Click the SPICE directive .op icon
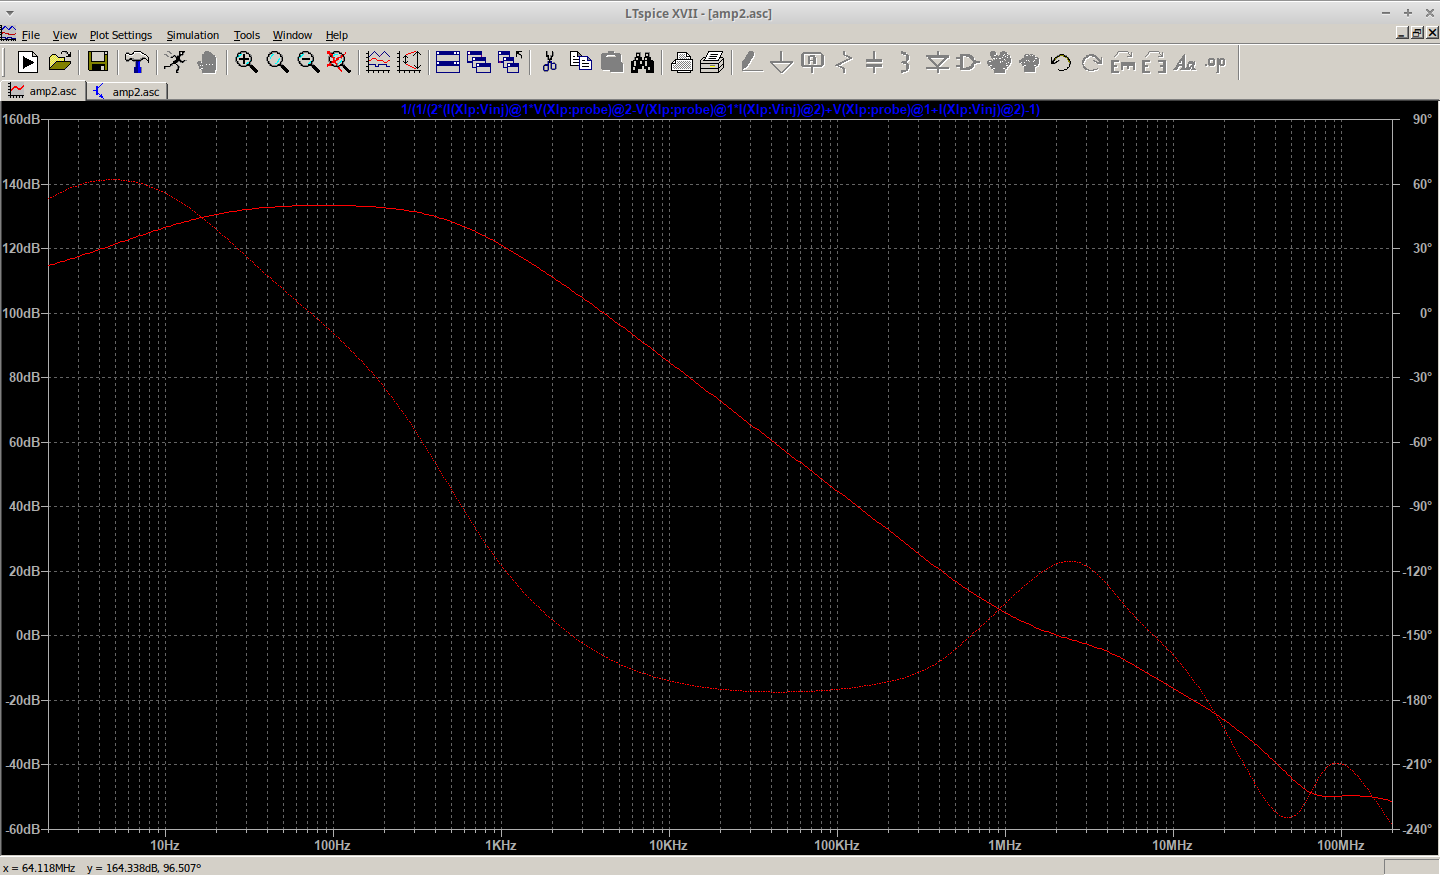This screenshot has width=1440, height=875. [x=1216, y=62]
